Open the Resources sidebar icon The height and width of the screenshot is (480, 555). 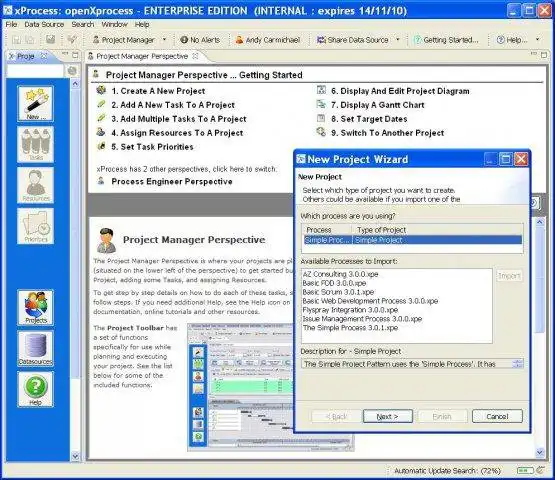pos(35,185)
